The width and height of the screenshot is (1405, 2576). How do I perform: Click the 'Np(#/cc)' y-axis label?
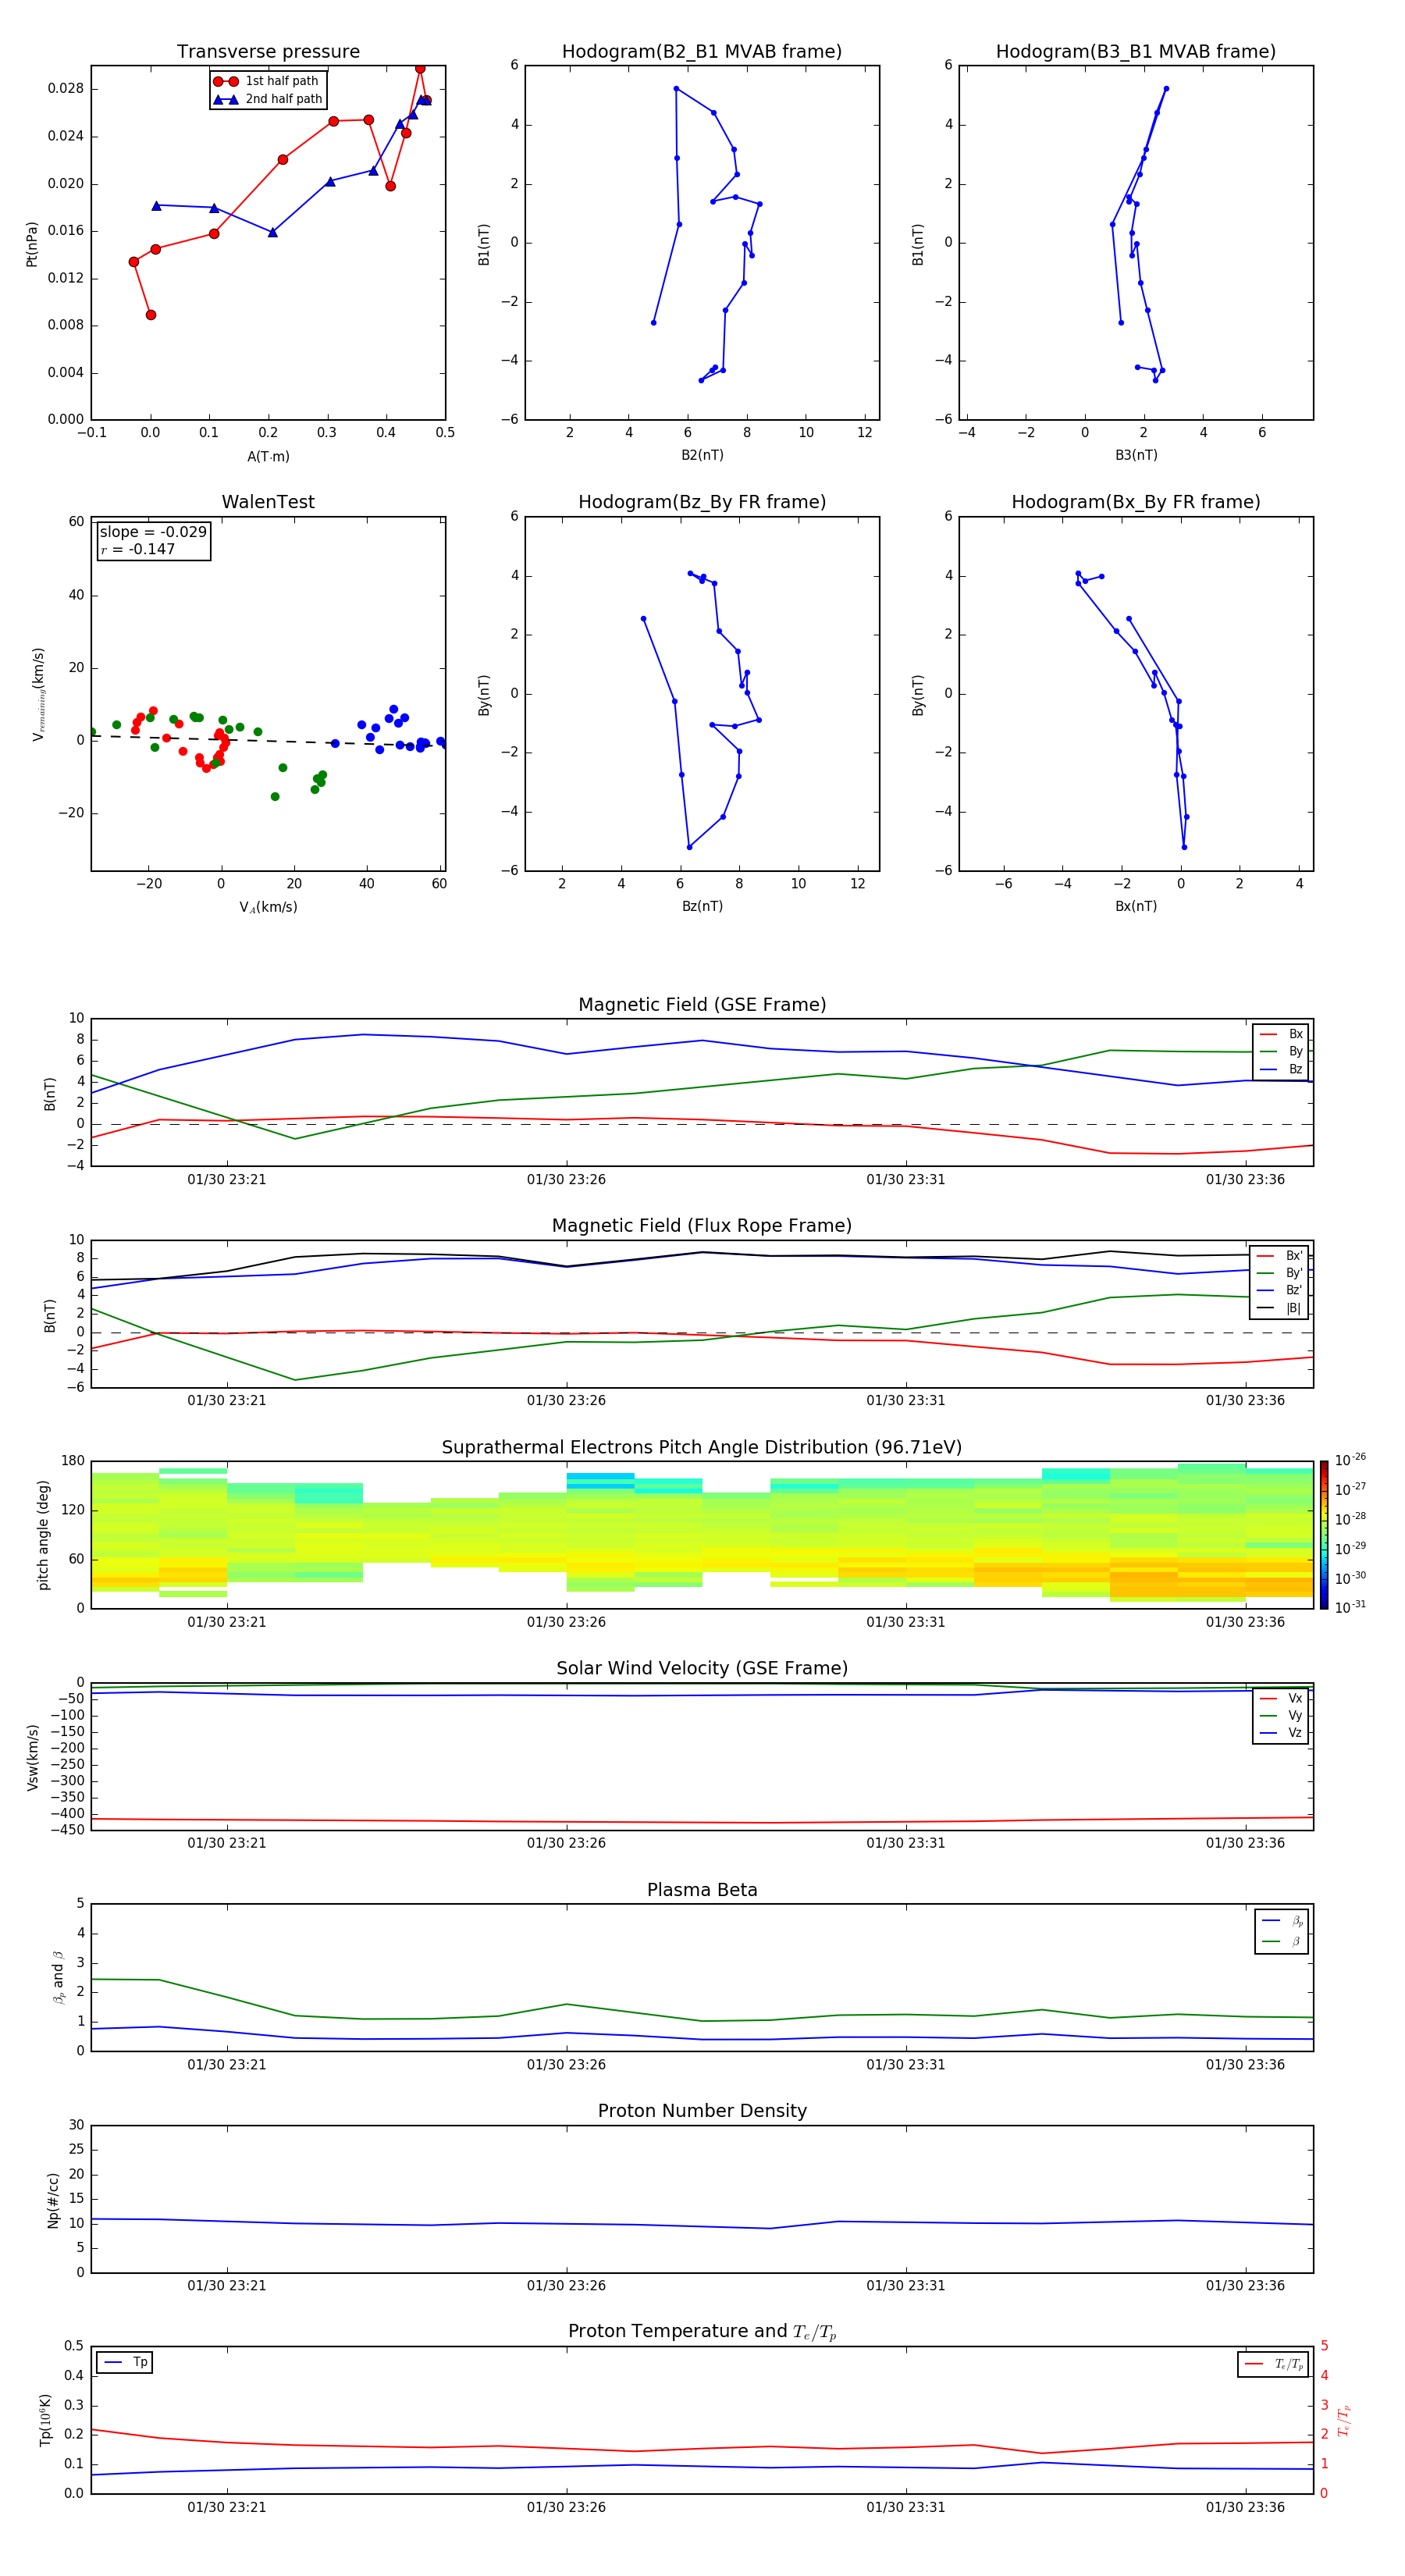[53, 2199]
